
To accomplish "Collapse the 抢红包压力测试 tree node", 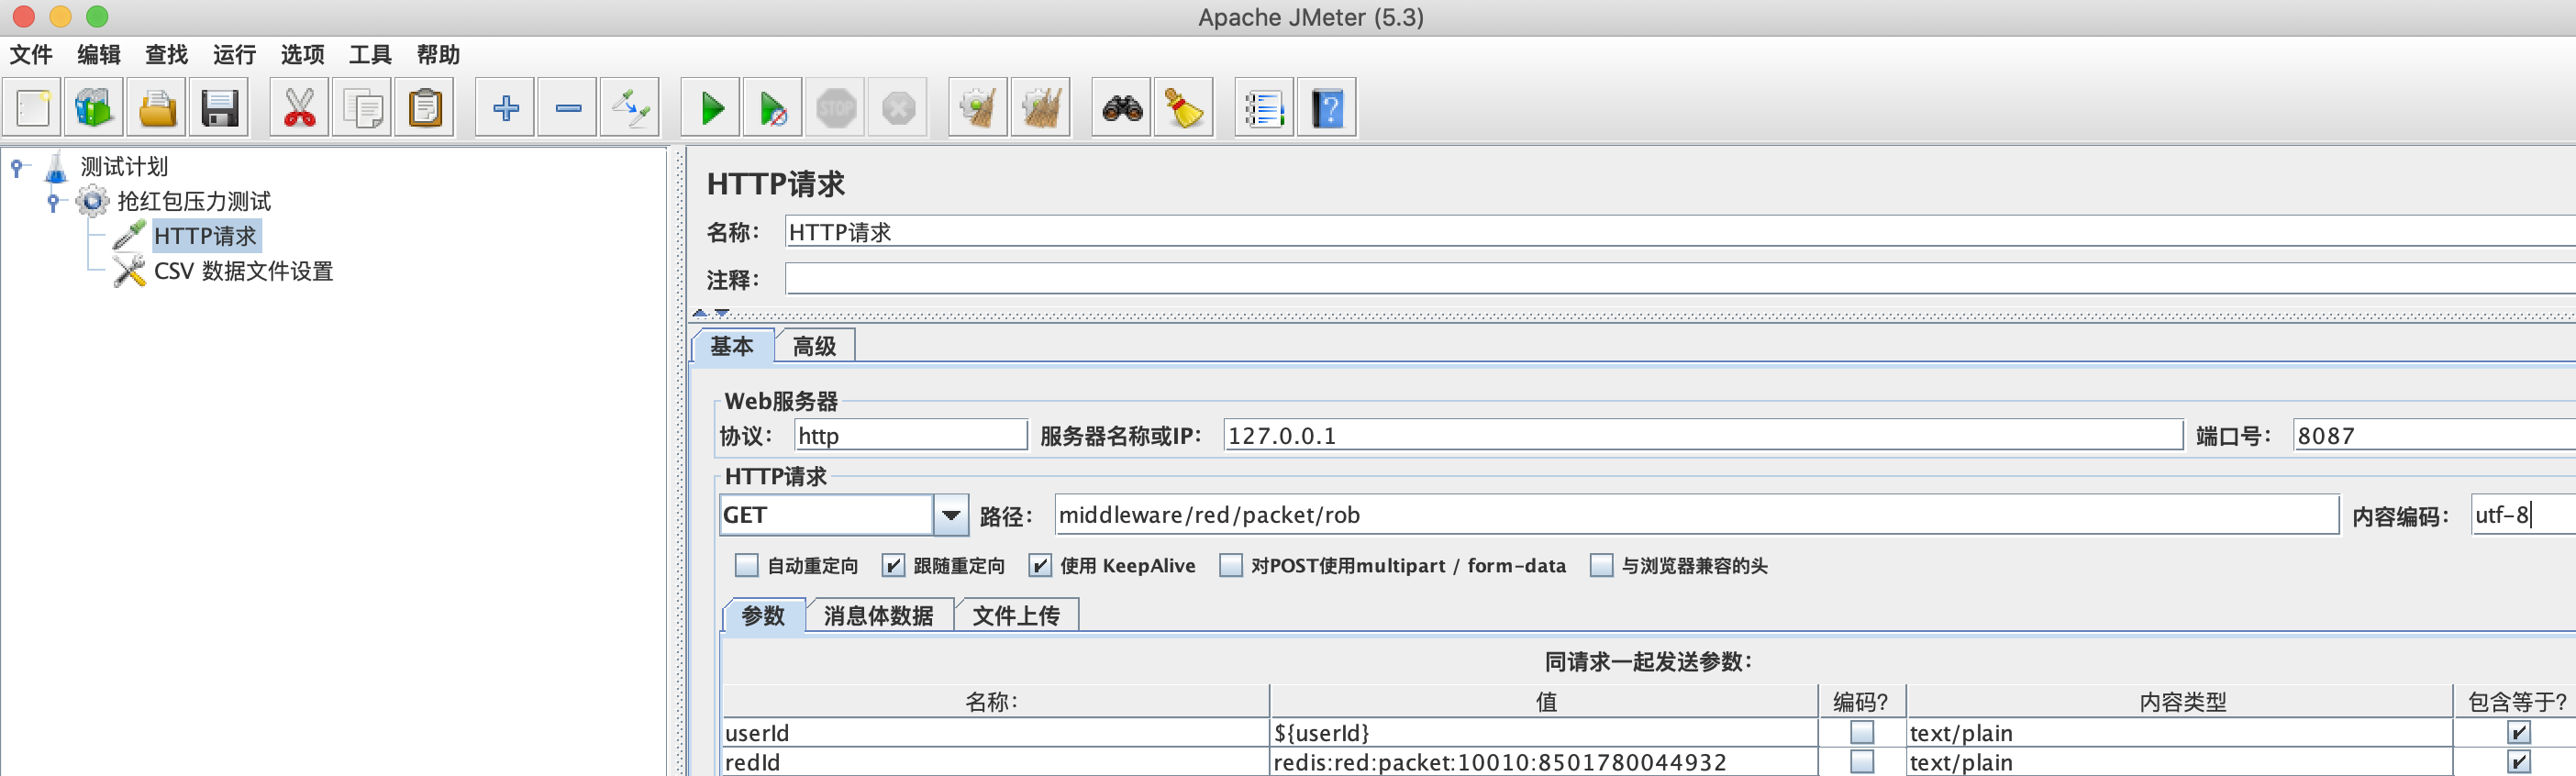I will [x=55, y=203].
